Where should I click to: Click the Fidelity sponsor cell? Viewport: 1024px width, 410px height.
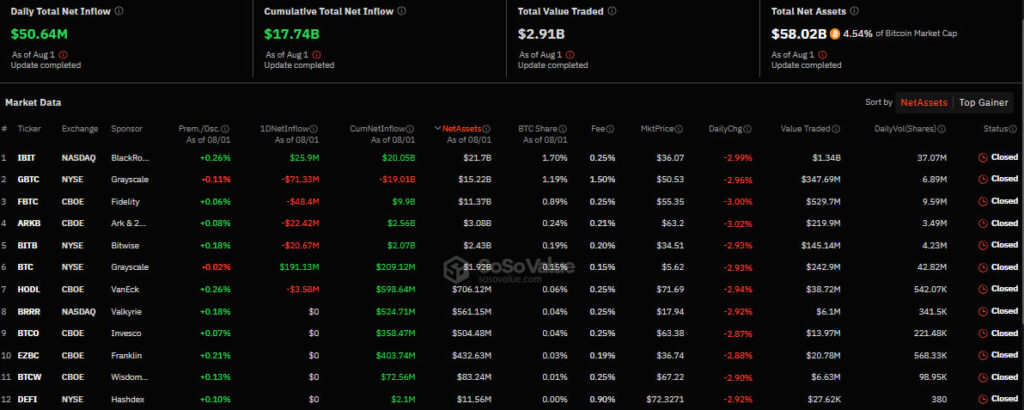click(x=125, y=201)
